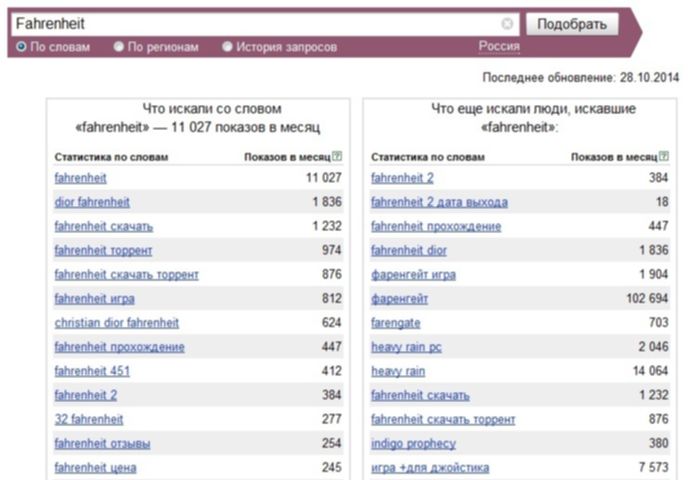Screen dimensions: 688x480
Task: Open the 'игра +для джойстика' link
Action: pyautogui.click(x=430, y=468)
